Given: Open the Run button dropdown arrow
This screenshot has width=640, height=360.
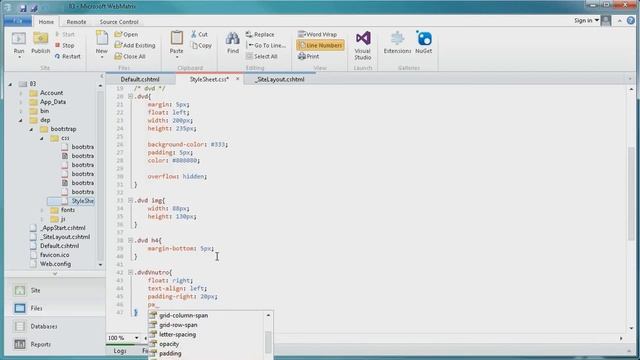Looking at the screenshot, I should [x=19, y=57].
